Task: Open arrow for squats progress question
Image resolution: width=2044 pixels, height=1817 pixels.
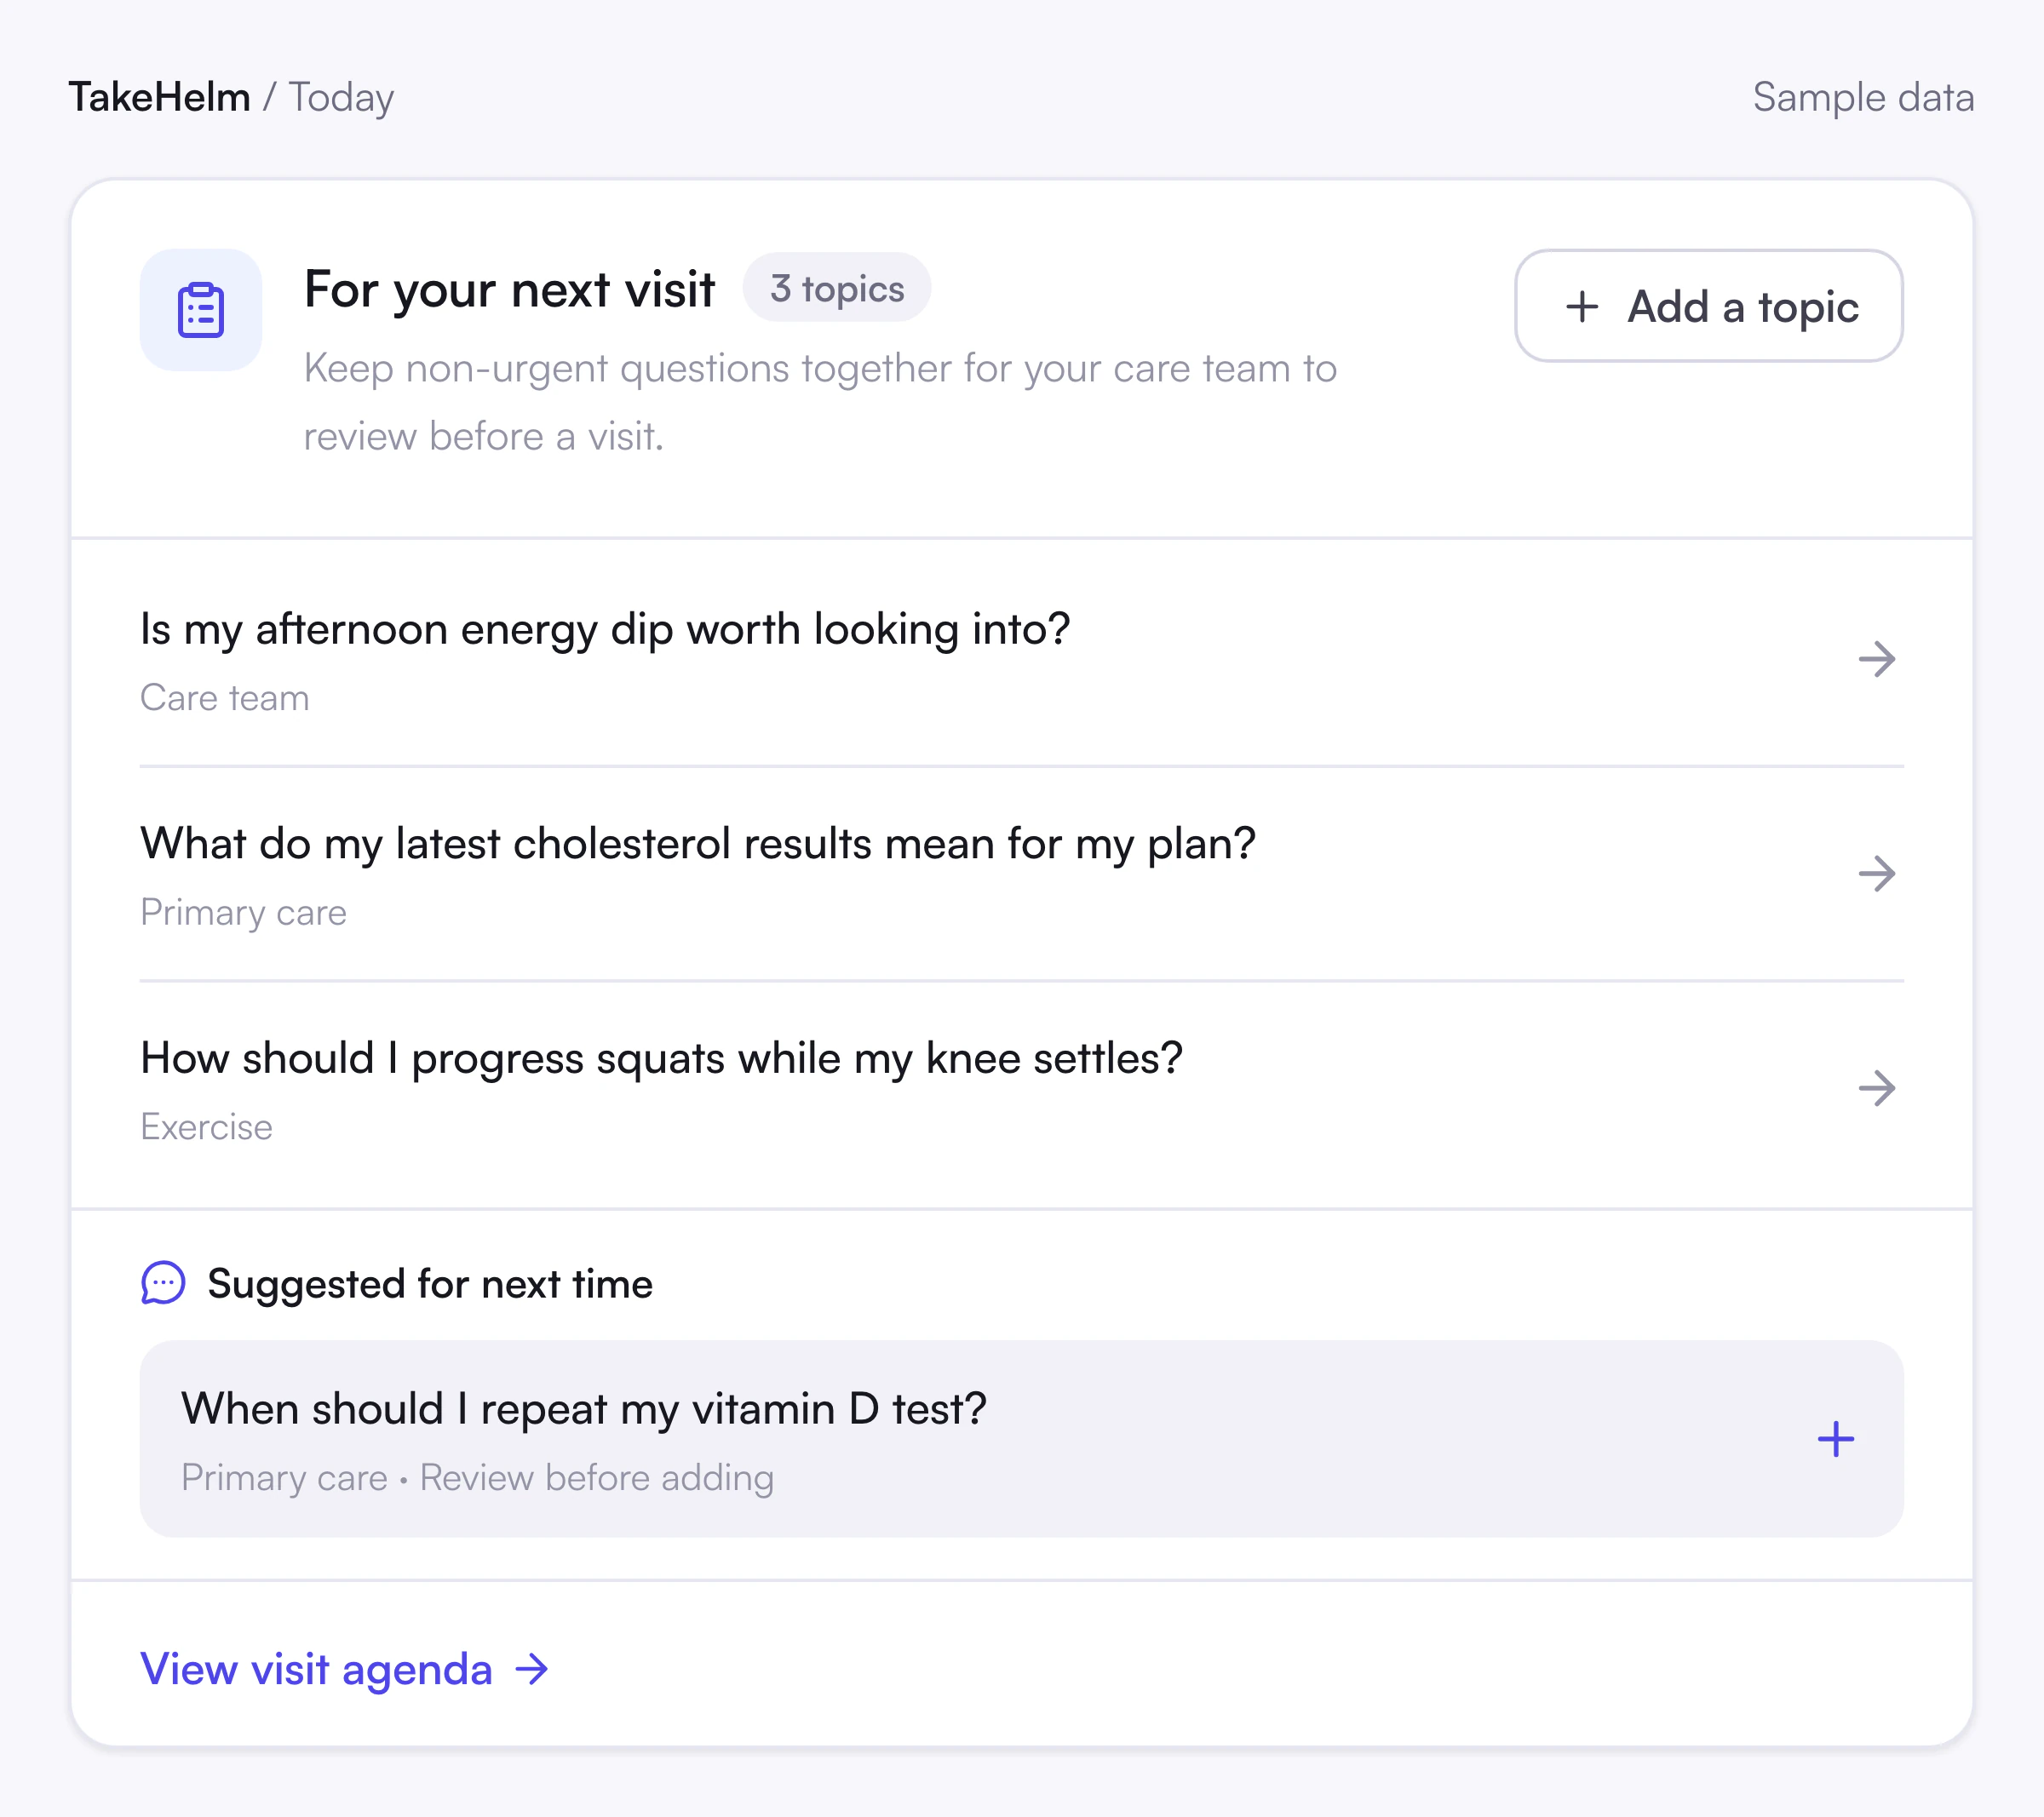Action: coord(1876,1088)
